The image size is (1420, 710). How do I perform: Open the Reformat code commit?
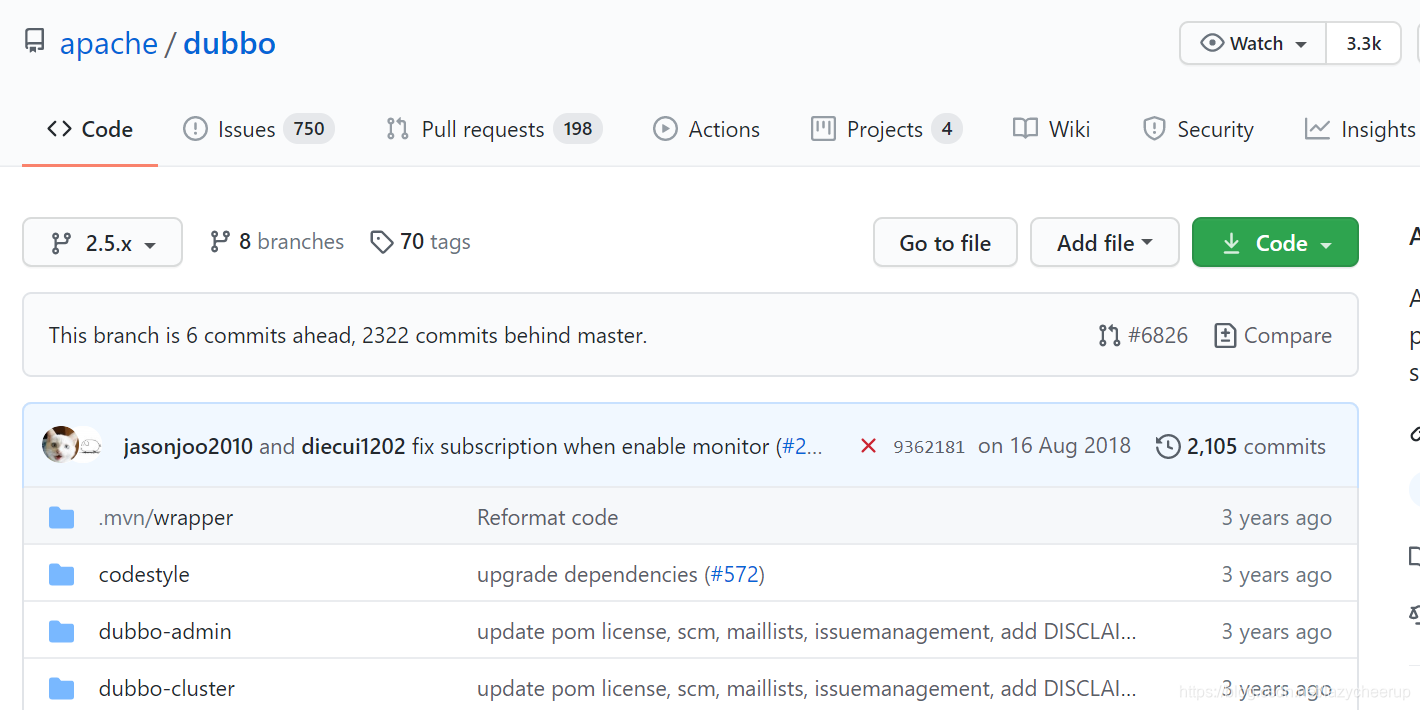(548, 518)
